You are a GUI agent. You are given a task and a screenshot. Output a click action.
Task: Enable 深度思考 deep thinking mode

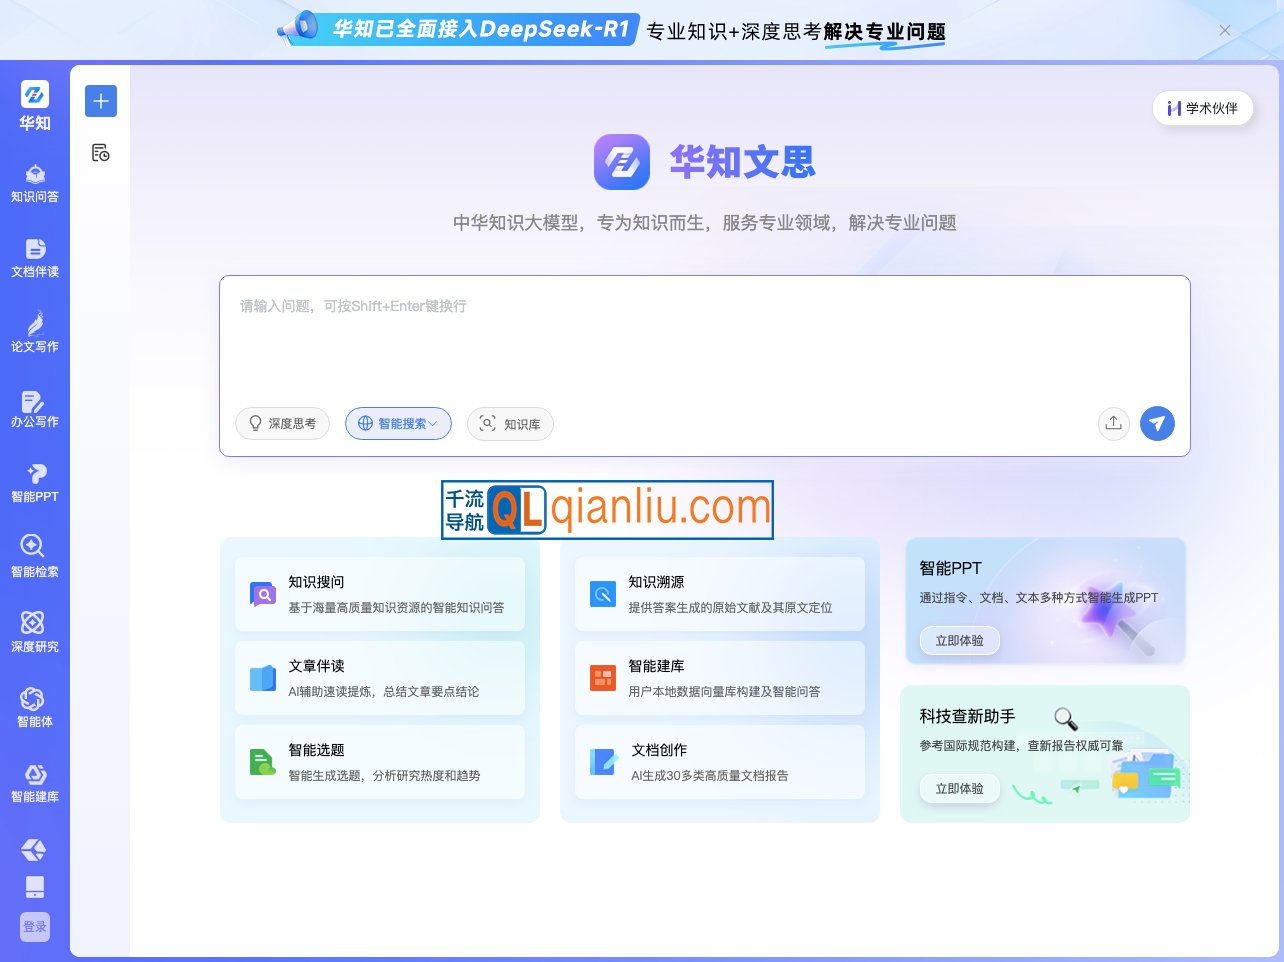(x=282, y=423)
